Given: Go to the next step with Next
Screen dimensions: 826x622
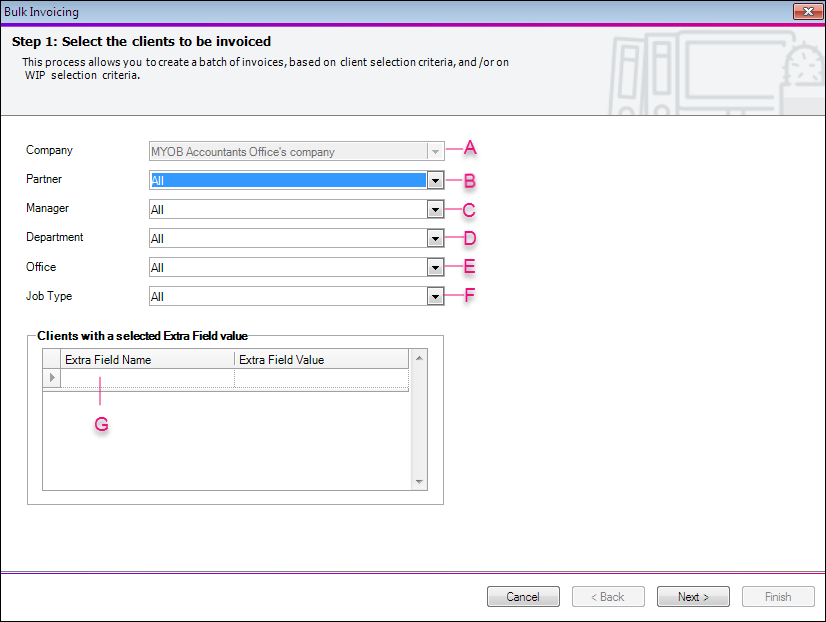Looking at the screenshot, I should (693, 597).
